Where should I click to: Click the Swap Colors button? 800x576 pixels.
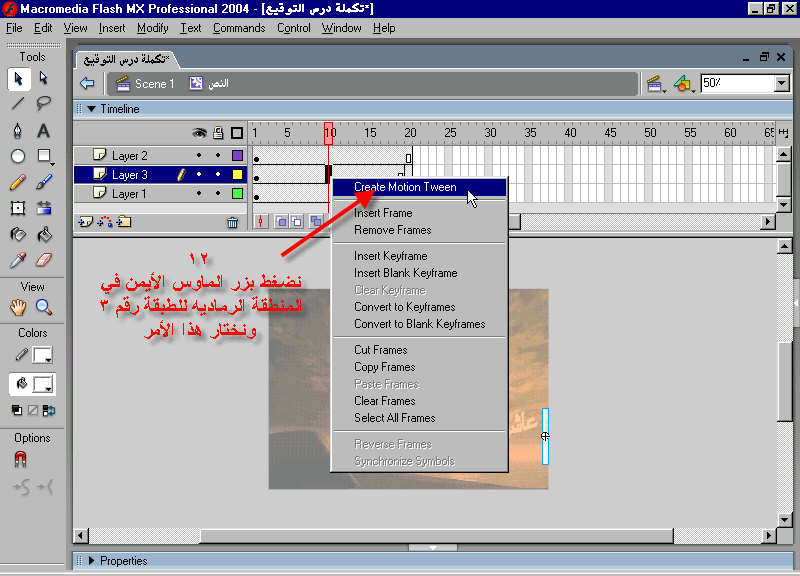pos(49,410)
